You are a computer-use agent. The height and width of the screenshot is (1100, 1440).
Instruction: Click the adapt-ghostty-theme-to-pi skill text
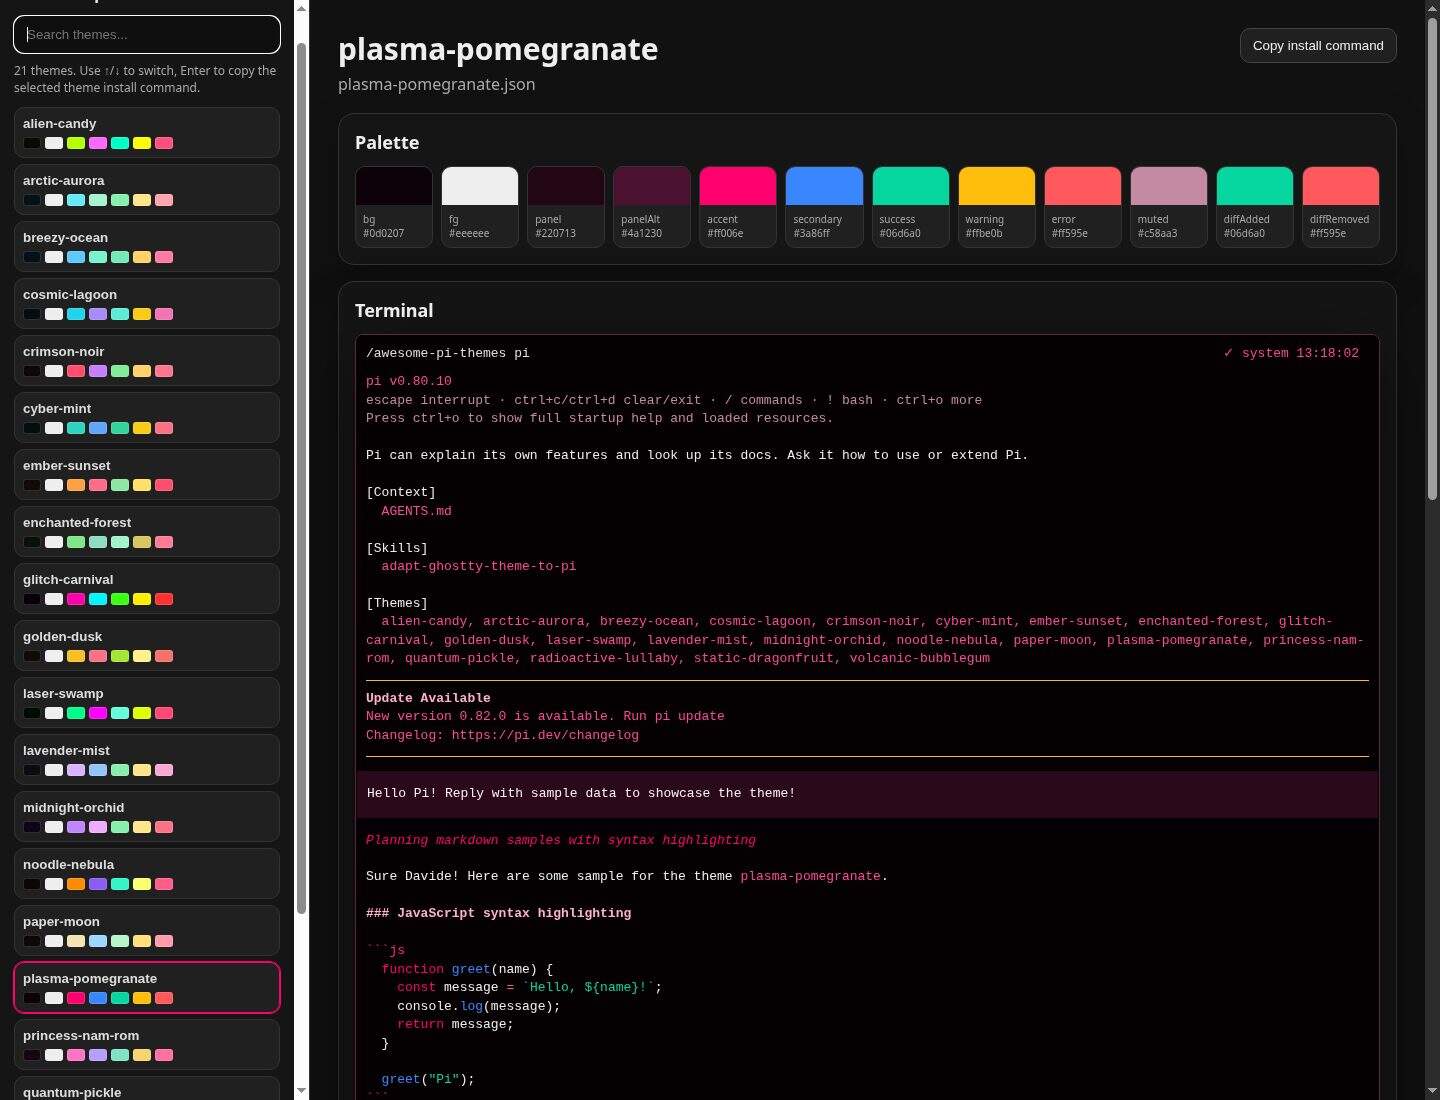pyautogui.click(x=478, y=566)
